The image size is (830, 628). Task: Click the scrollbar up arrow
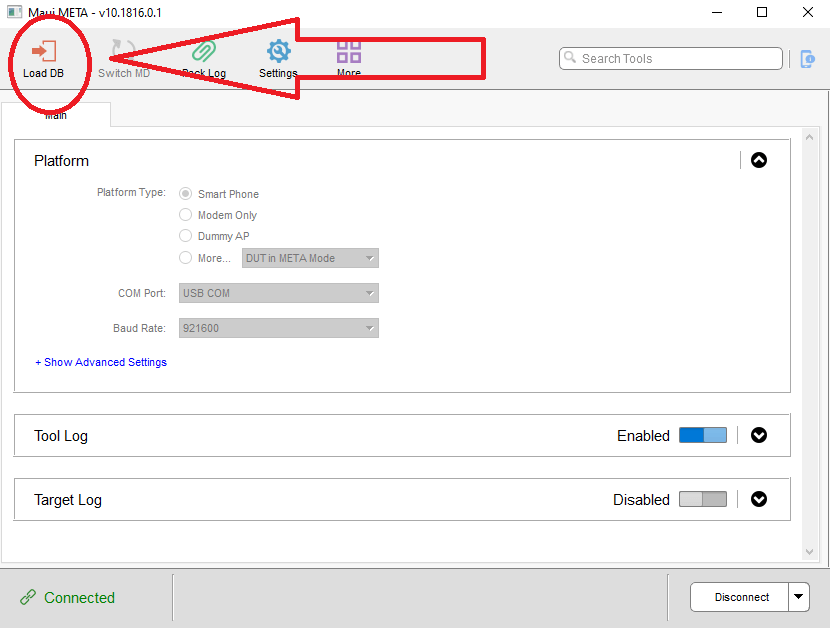pos(809,137)
